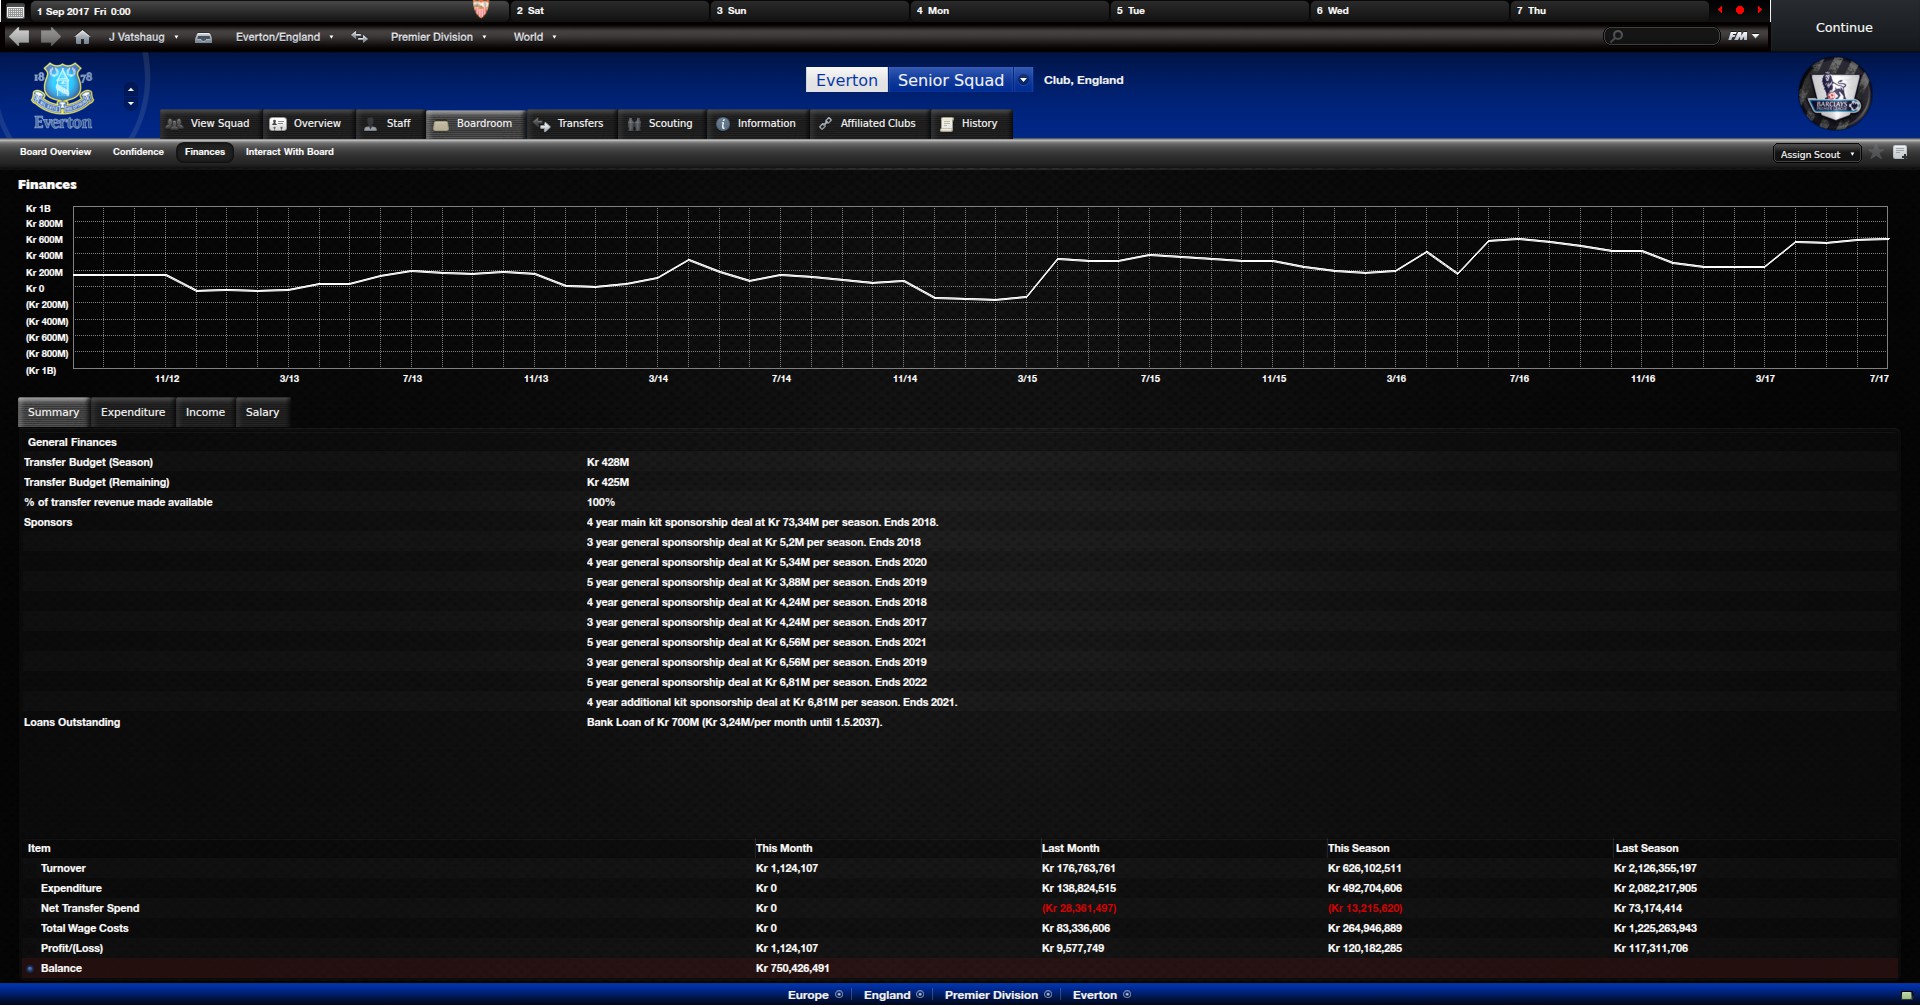
Task: Open the FM menu dropdown
Action: (1743, 36)
